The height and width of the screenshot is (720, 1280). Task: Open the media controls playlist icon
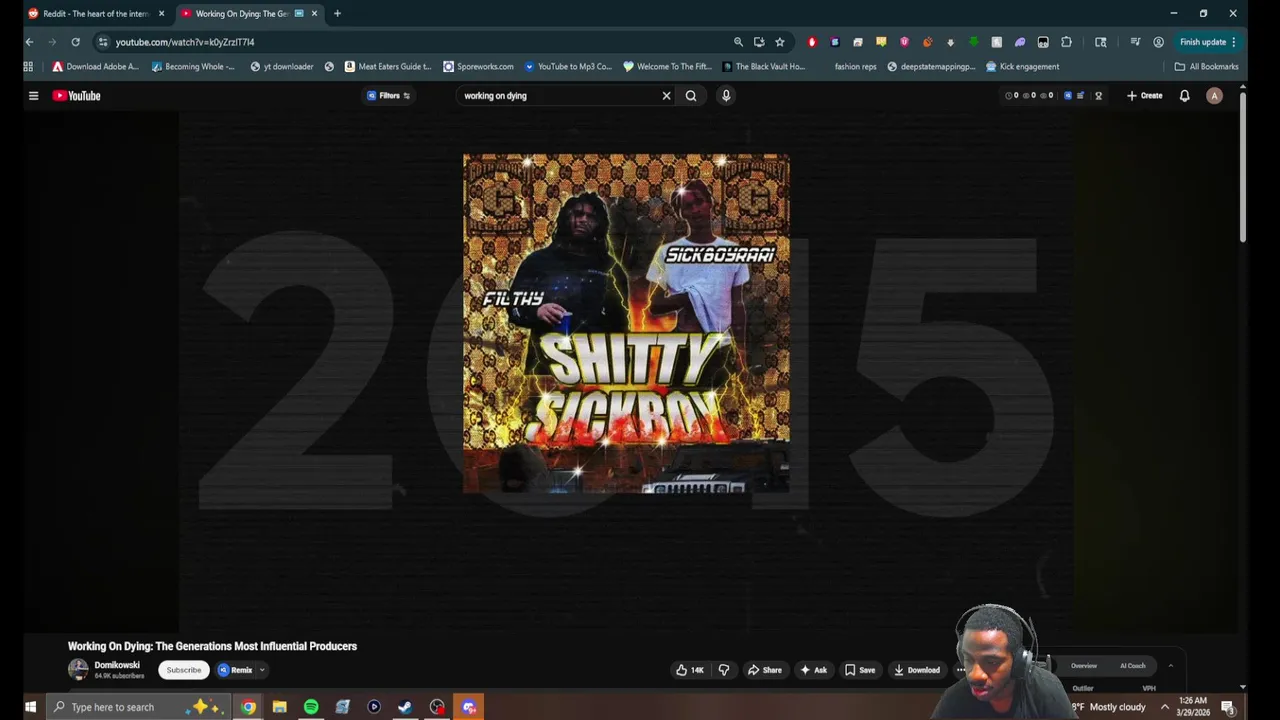point(1135,42)
